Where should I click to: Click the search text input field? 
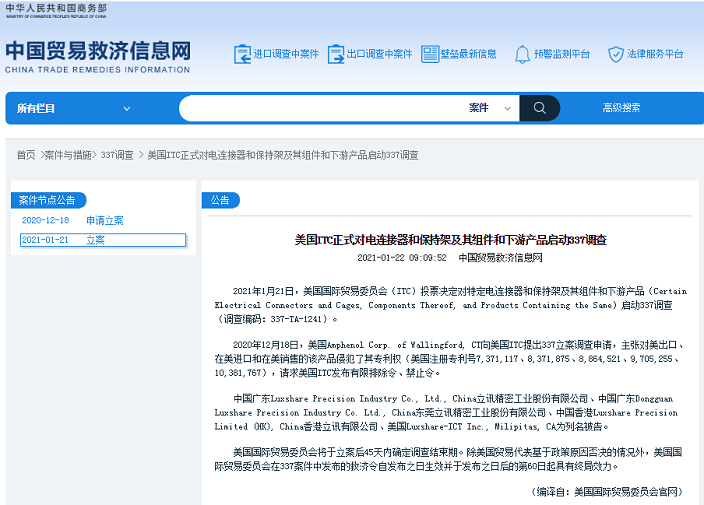pyautogui.click(x=321, y=108)
